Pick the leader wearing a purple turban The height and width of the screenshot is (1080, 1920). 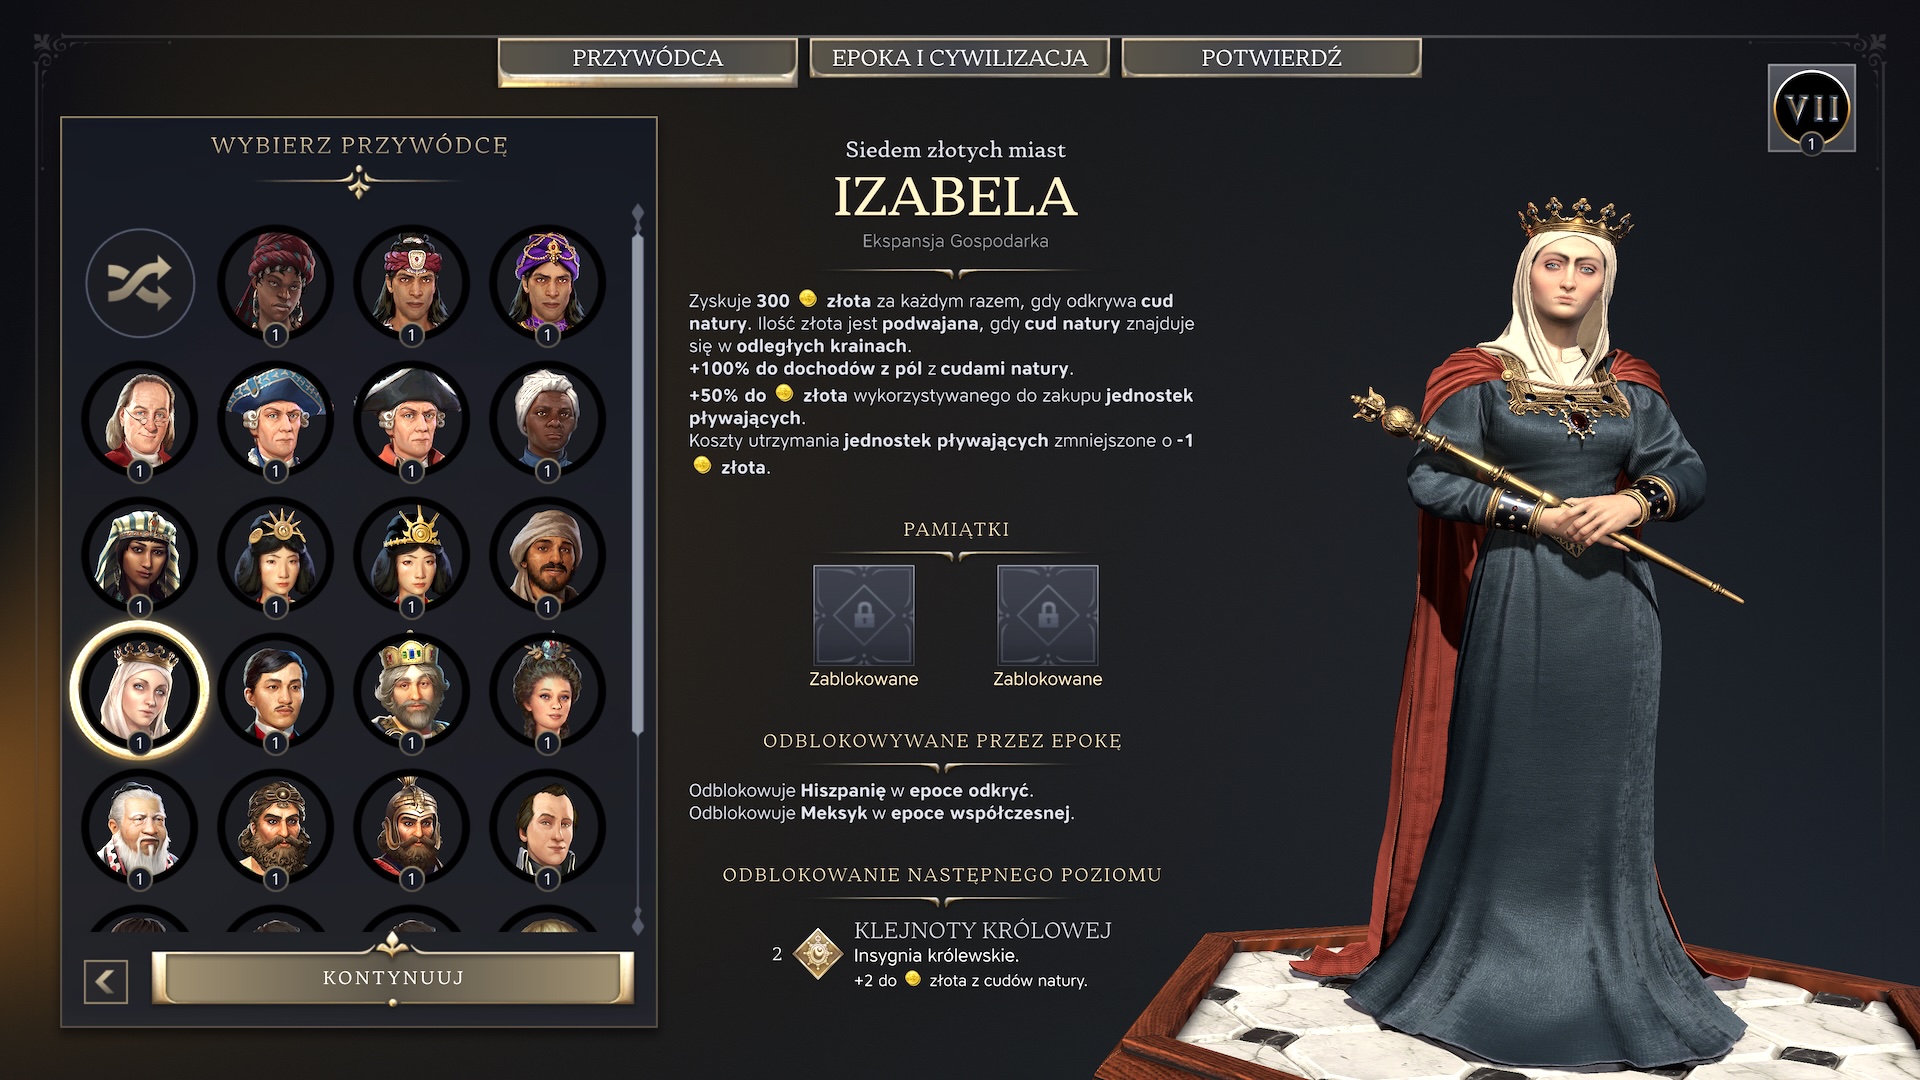point(547,283)
